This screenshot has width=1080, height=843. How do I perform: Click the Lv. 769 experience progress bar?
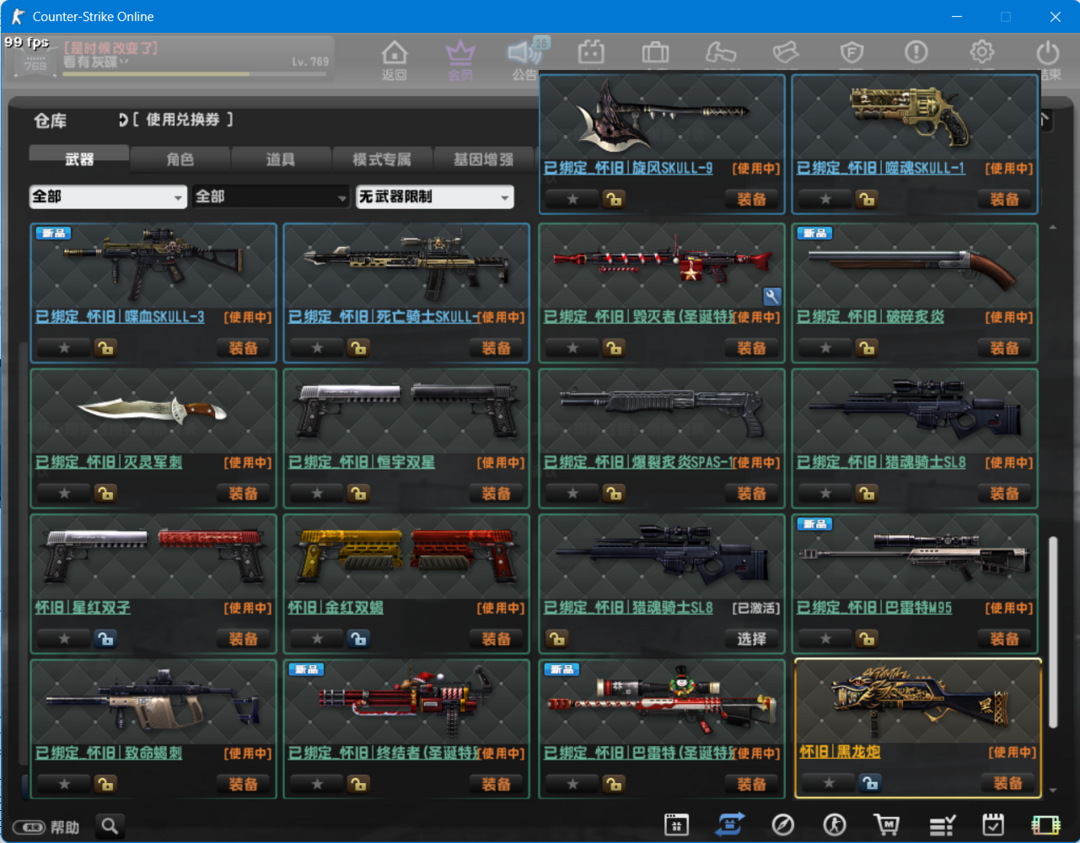click(x=194, y=74)
